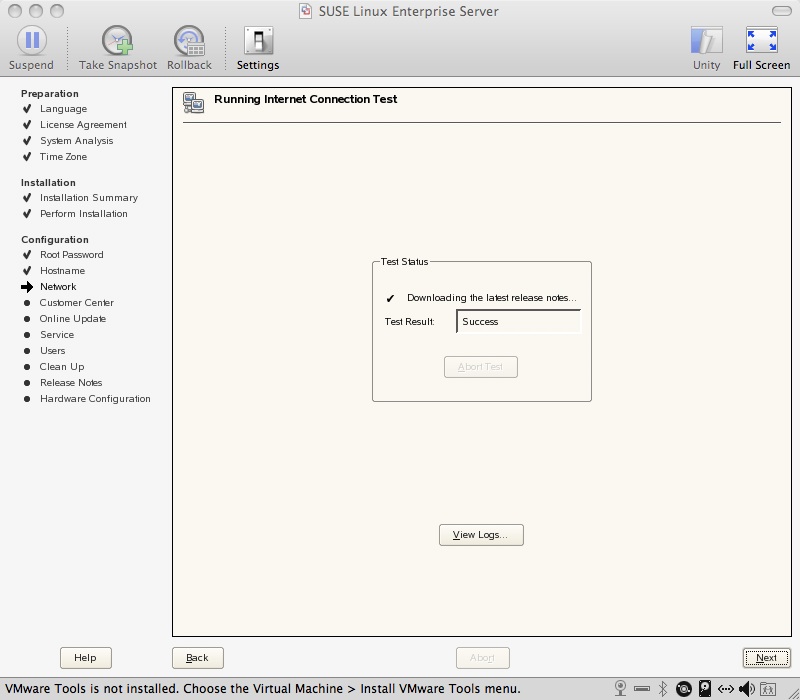
Task: Click the Rollback toolbar icon
Action: [x=189, y=41]
